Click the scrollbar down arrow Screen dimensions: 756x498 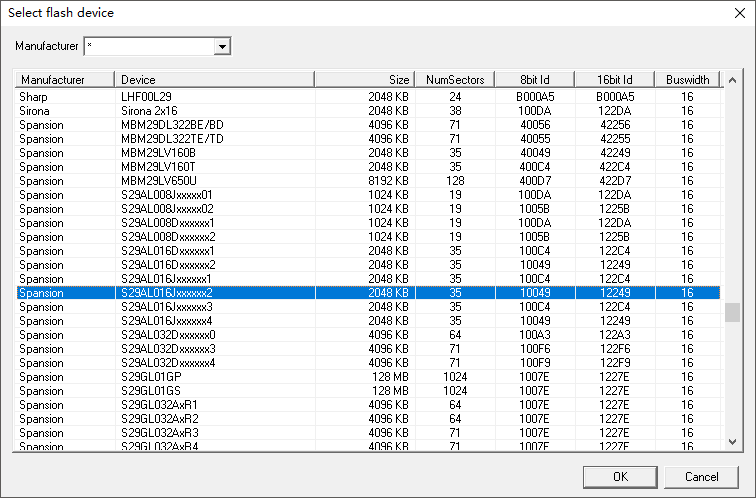coord(732,441)
